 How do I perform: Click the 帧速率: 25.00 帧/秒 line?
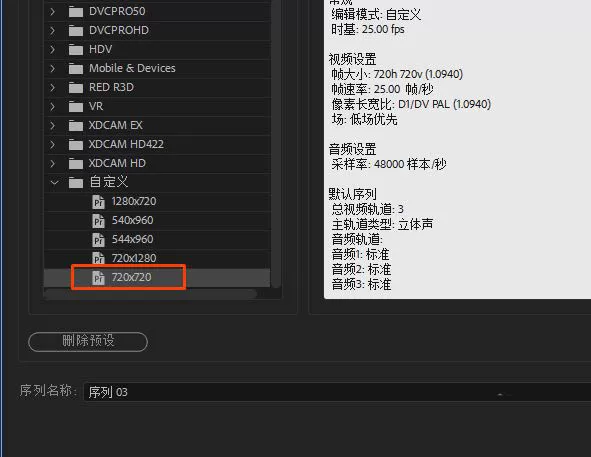point(382,89)
